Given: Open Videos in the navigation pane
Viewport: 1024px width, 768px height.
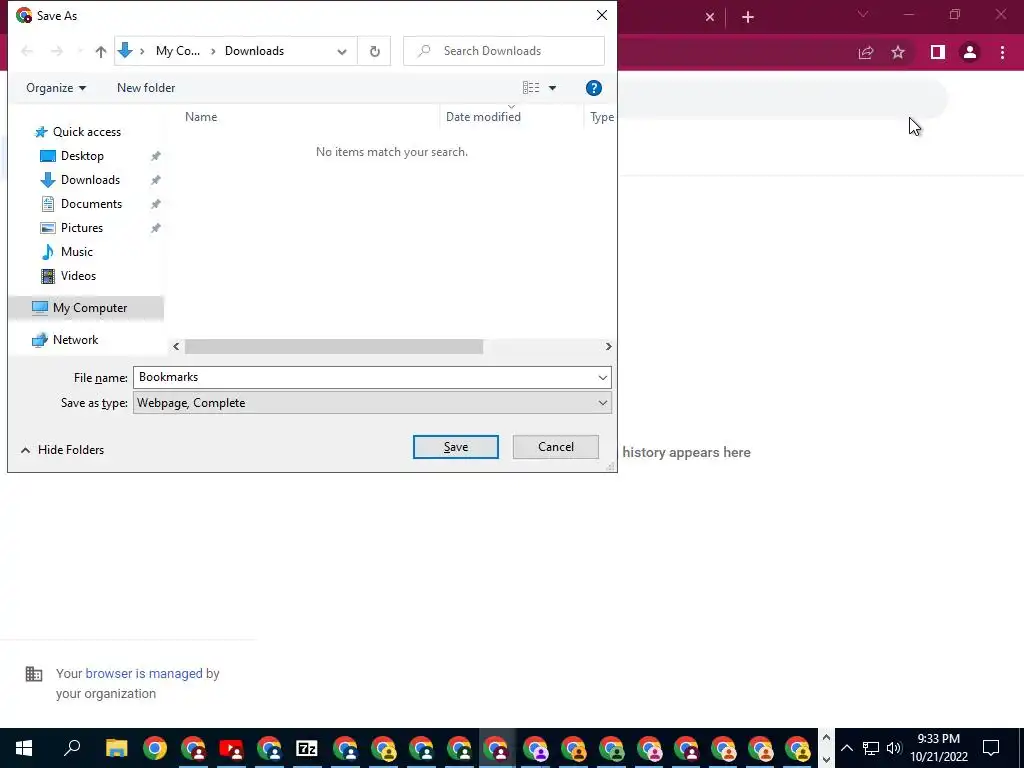Looking at the screenshot, I should [x=78, y=276].
